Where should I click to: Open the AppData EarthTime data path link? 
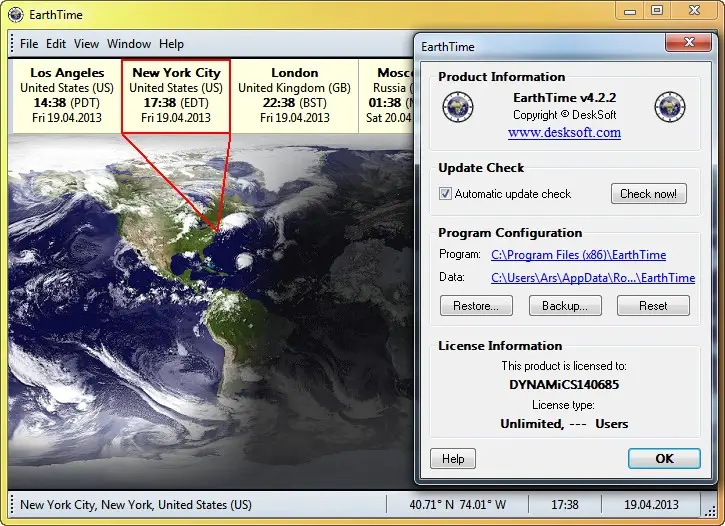593,277
